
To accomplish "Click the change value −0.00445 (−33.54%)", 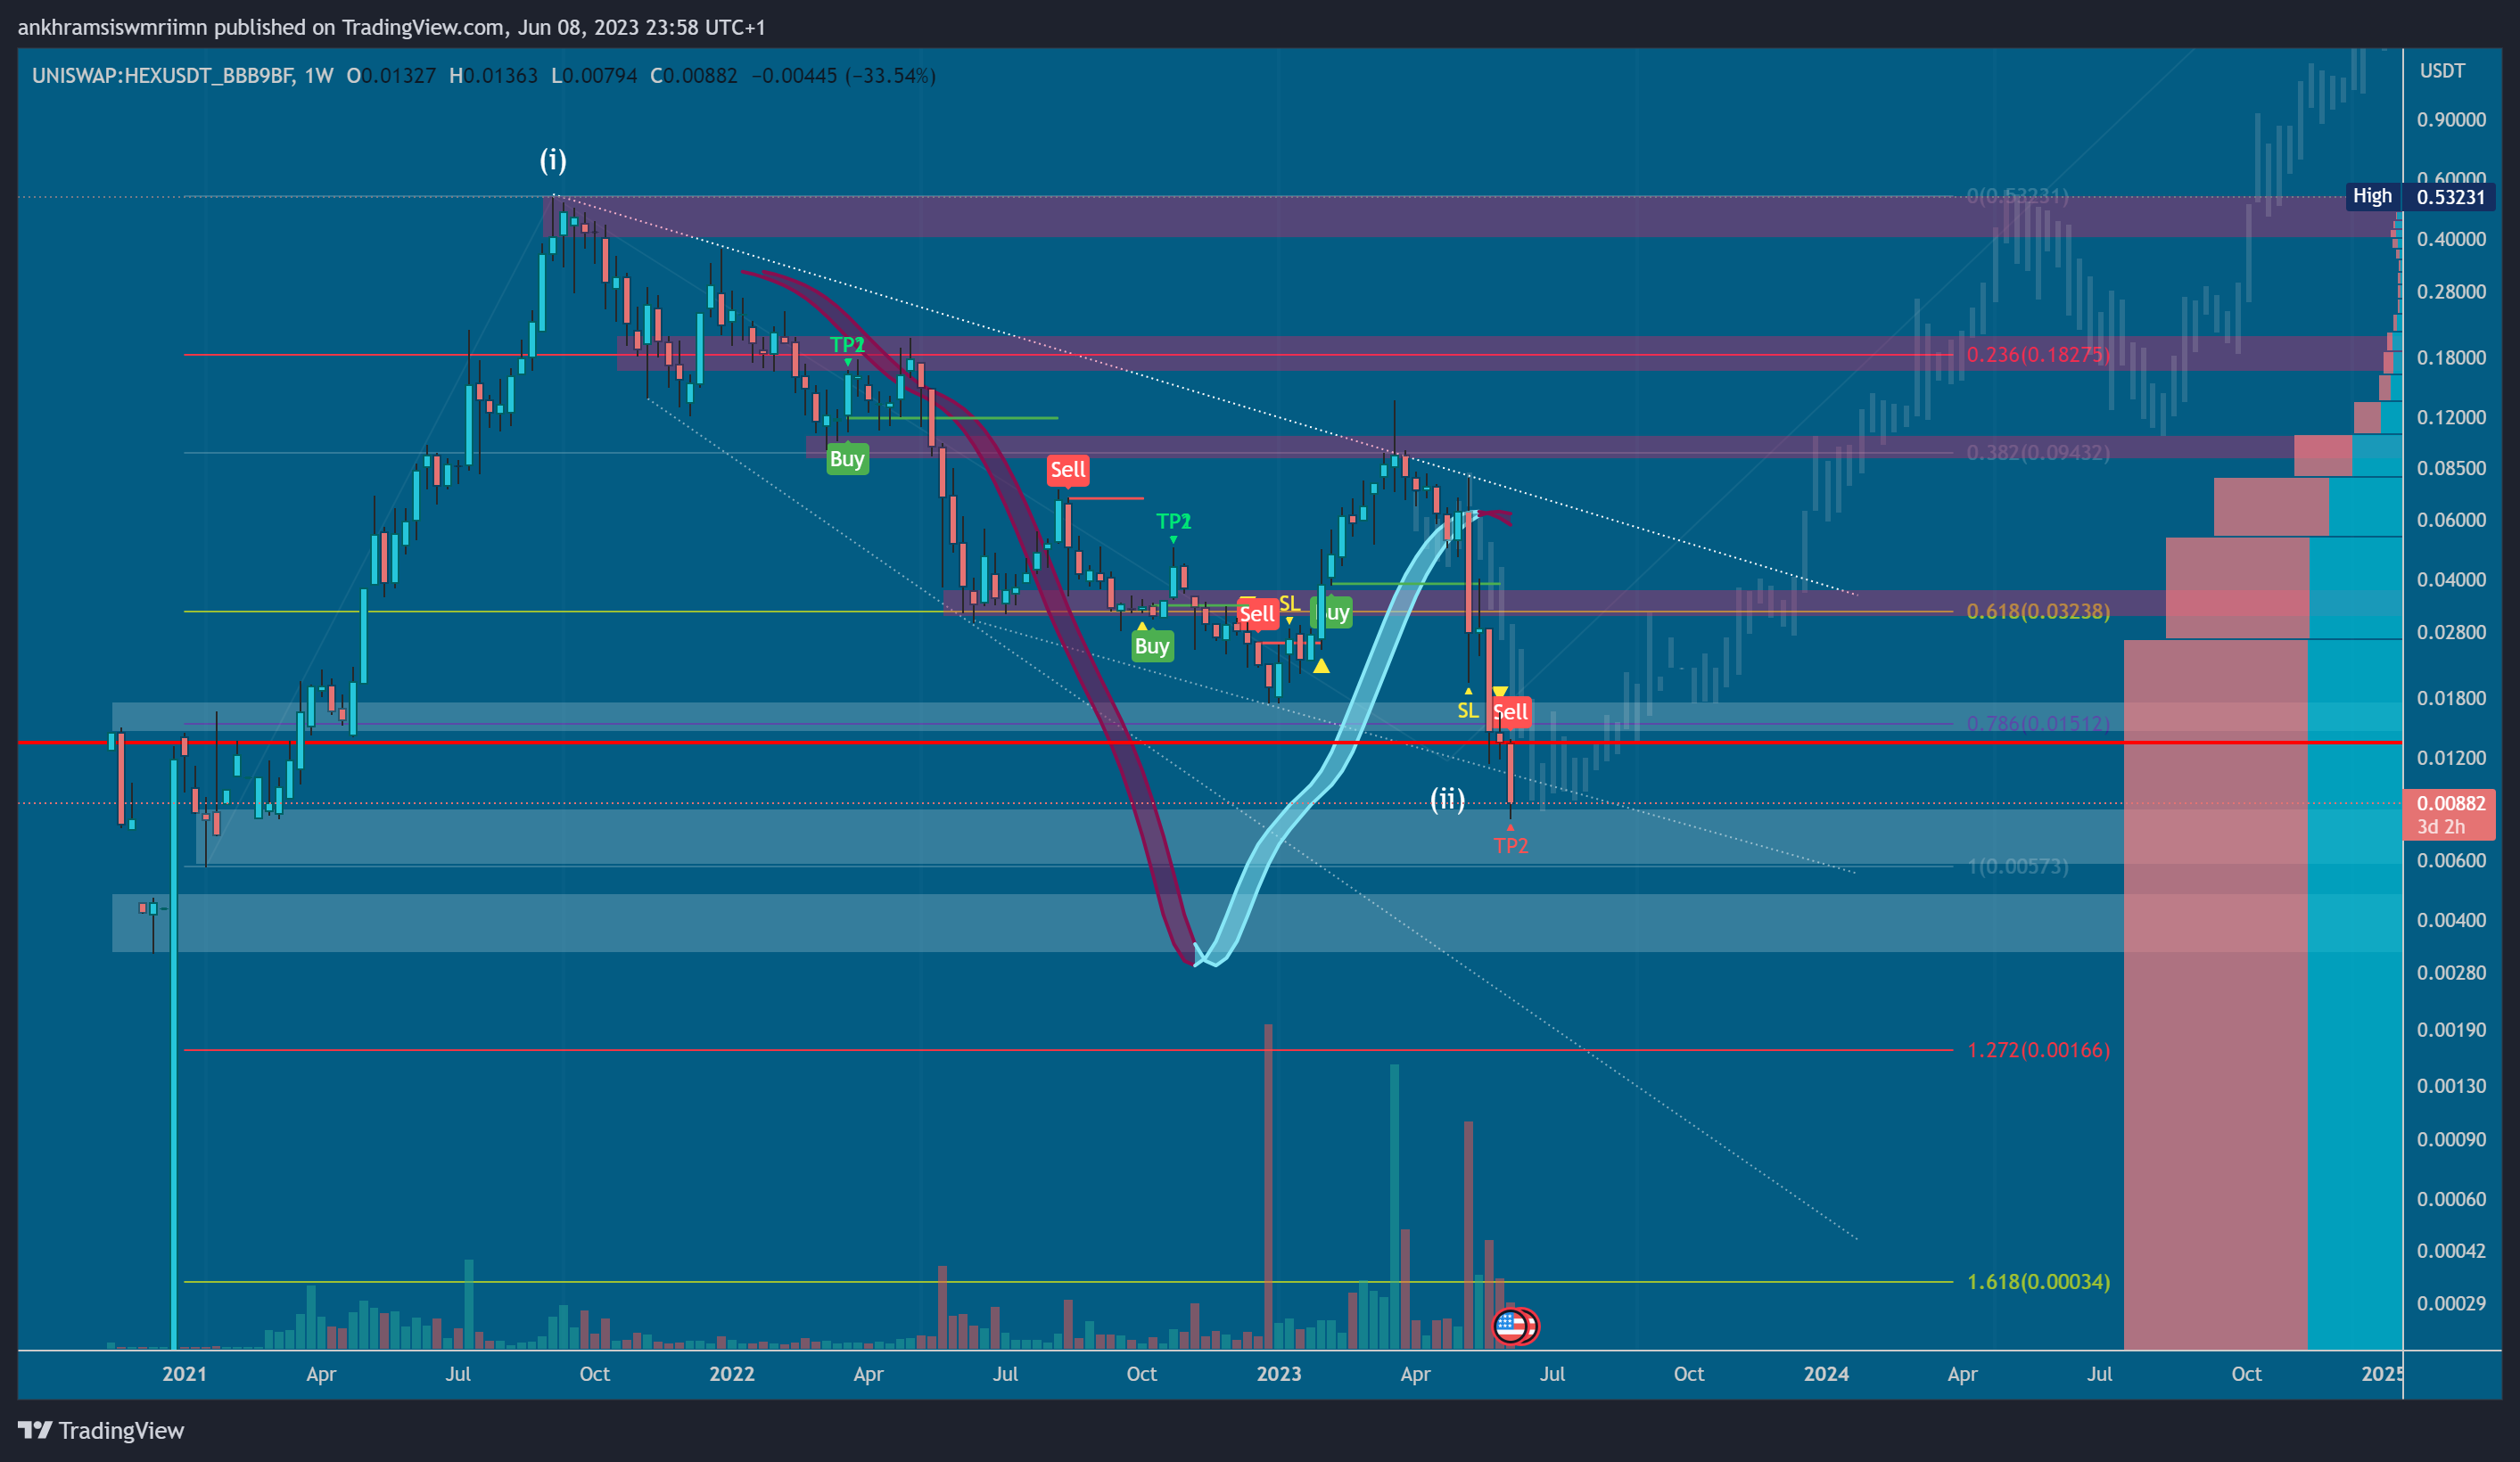I will tap(843, 76).
